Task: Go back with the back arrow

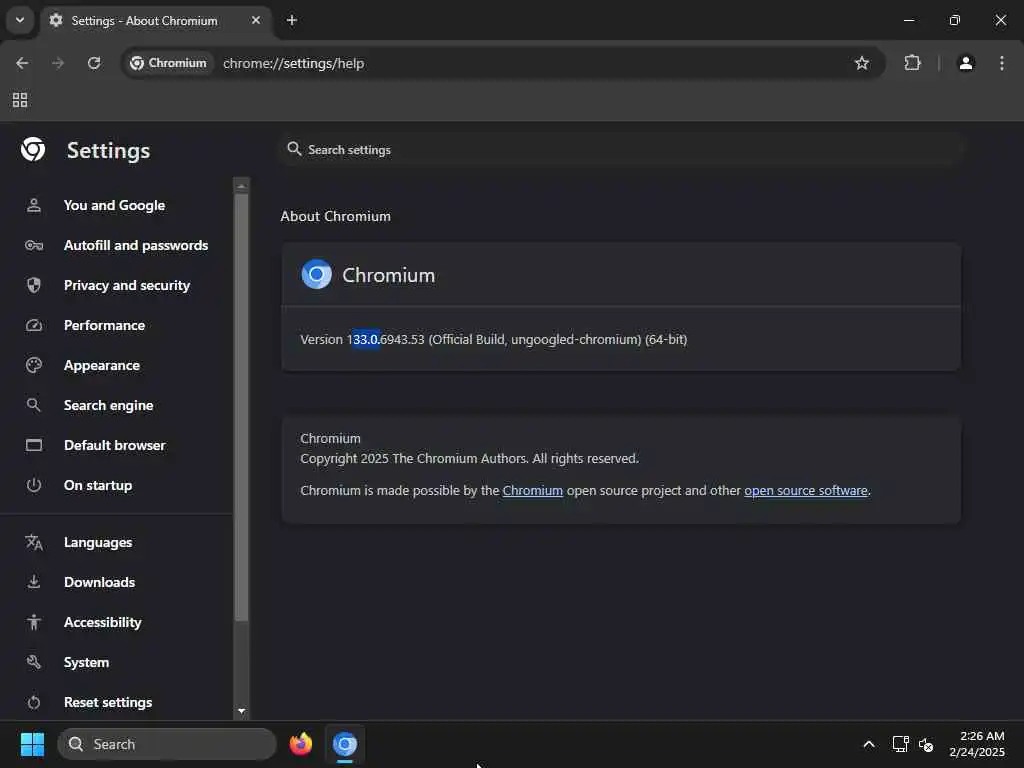Action: (x=22, y=63)
